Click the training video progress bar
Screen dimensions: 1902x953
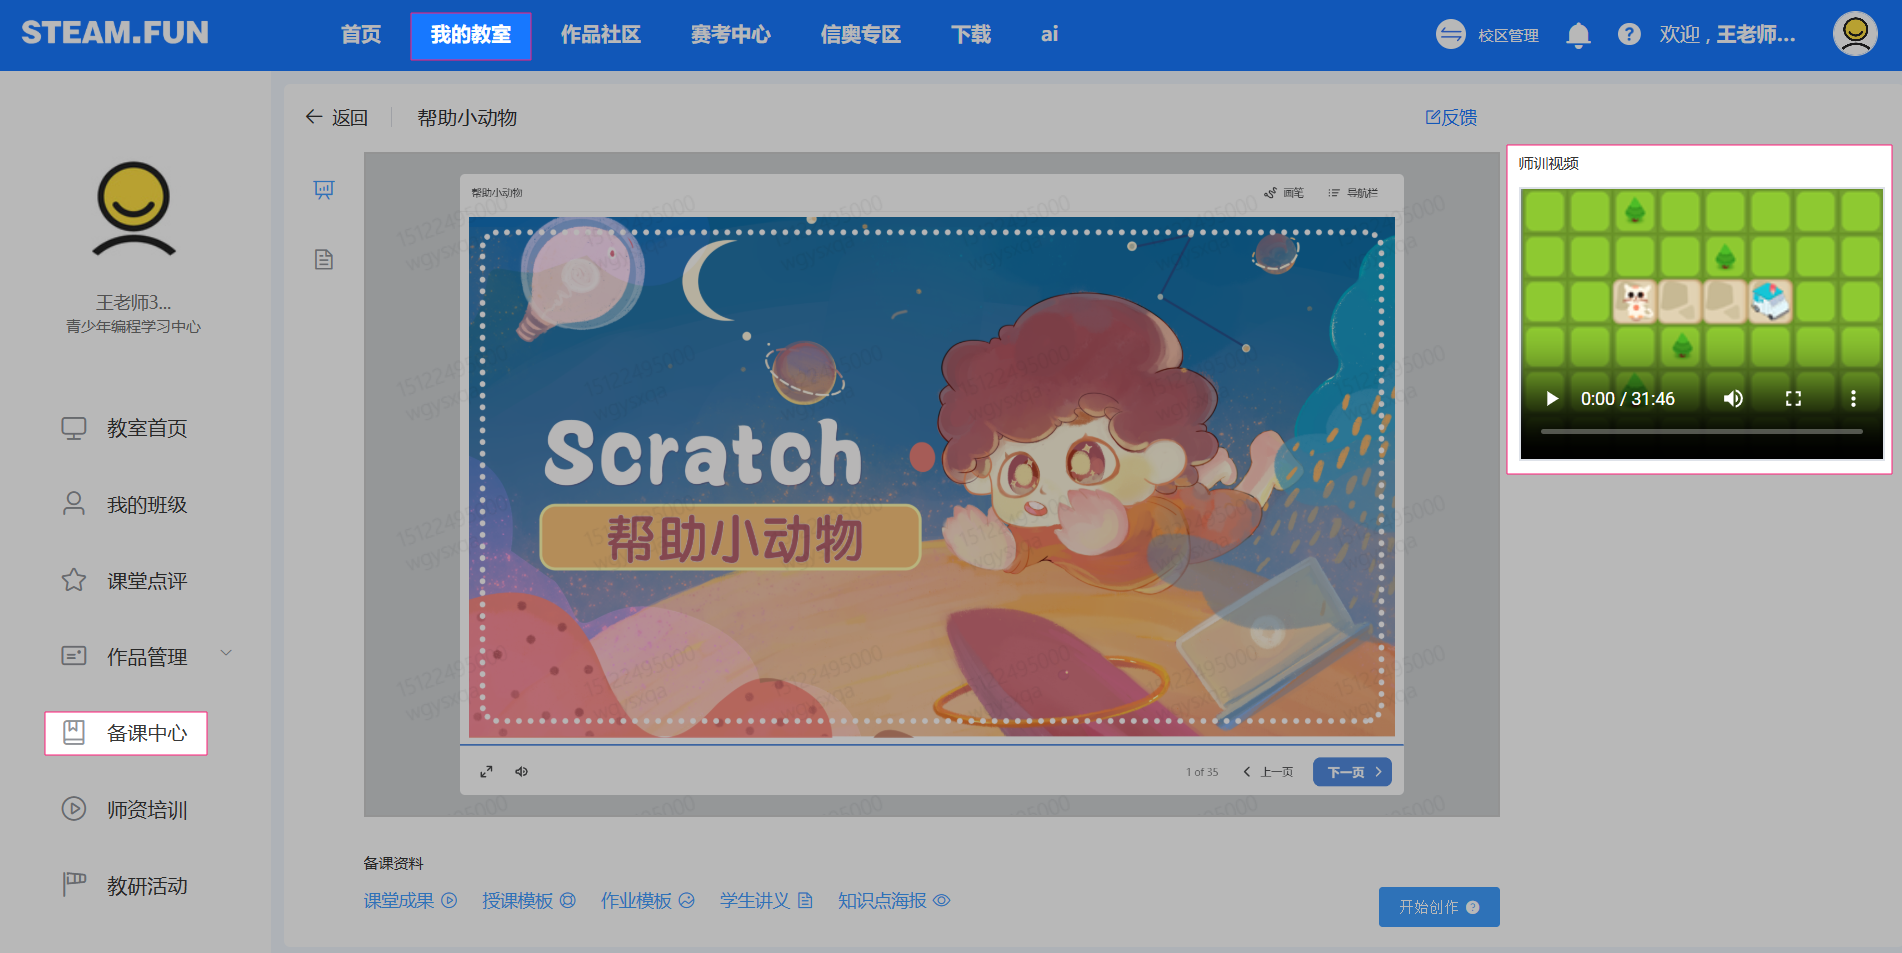pos(1701,431)
